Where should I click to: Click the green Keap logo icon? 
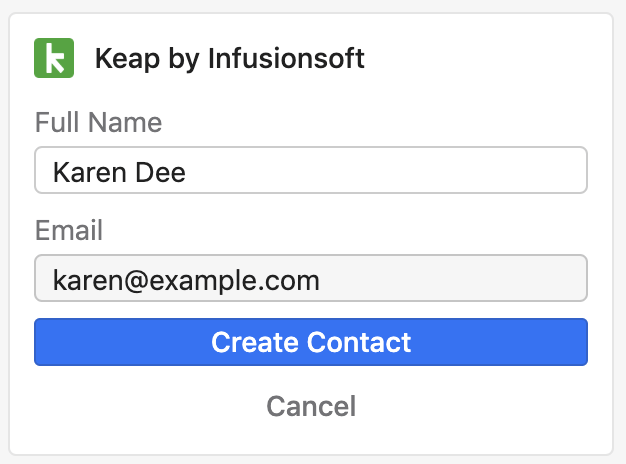(x=54, y=58)
